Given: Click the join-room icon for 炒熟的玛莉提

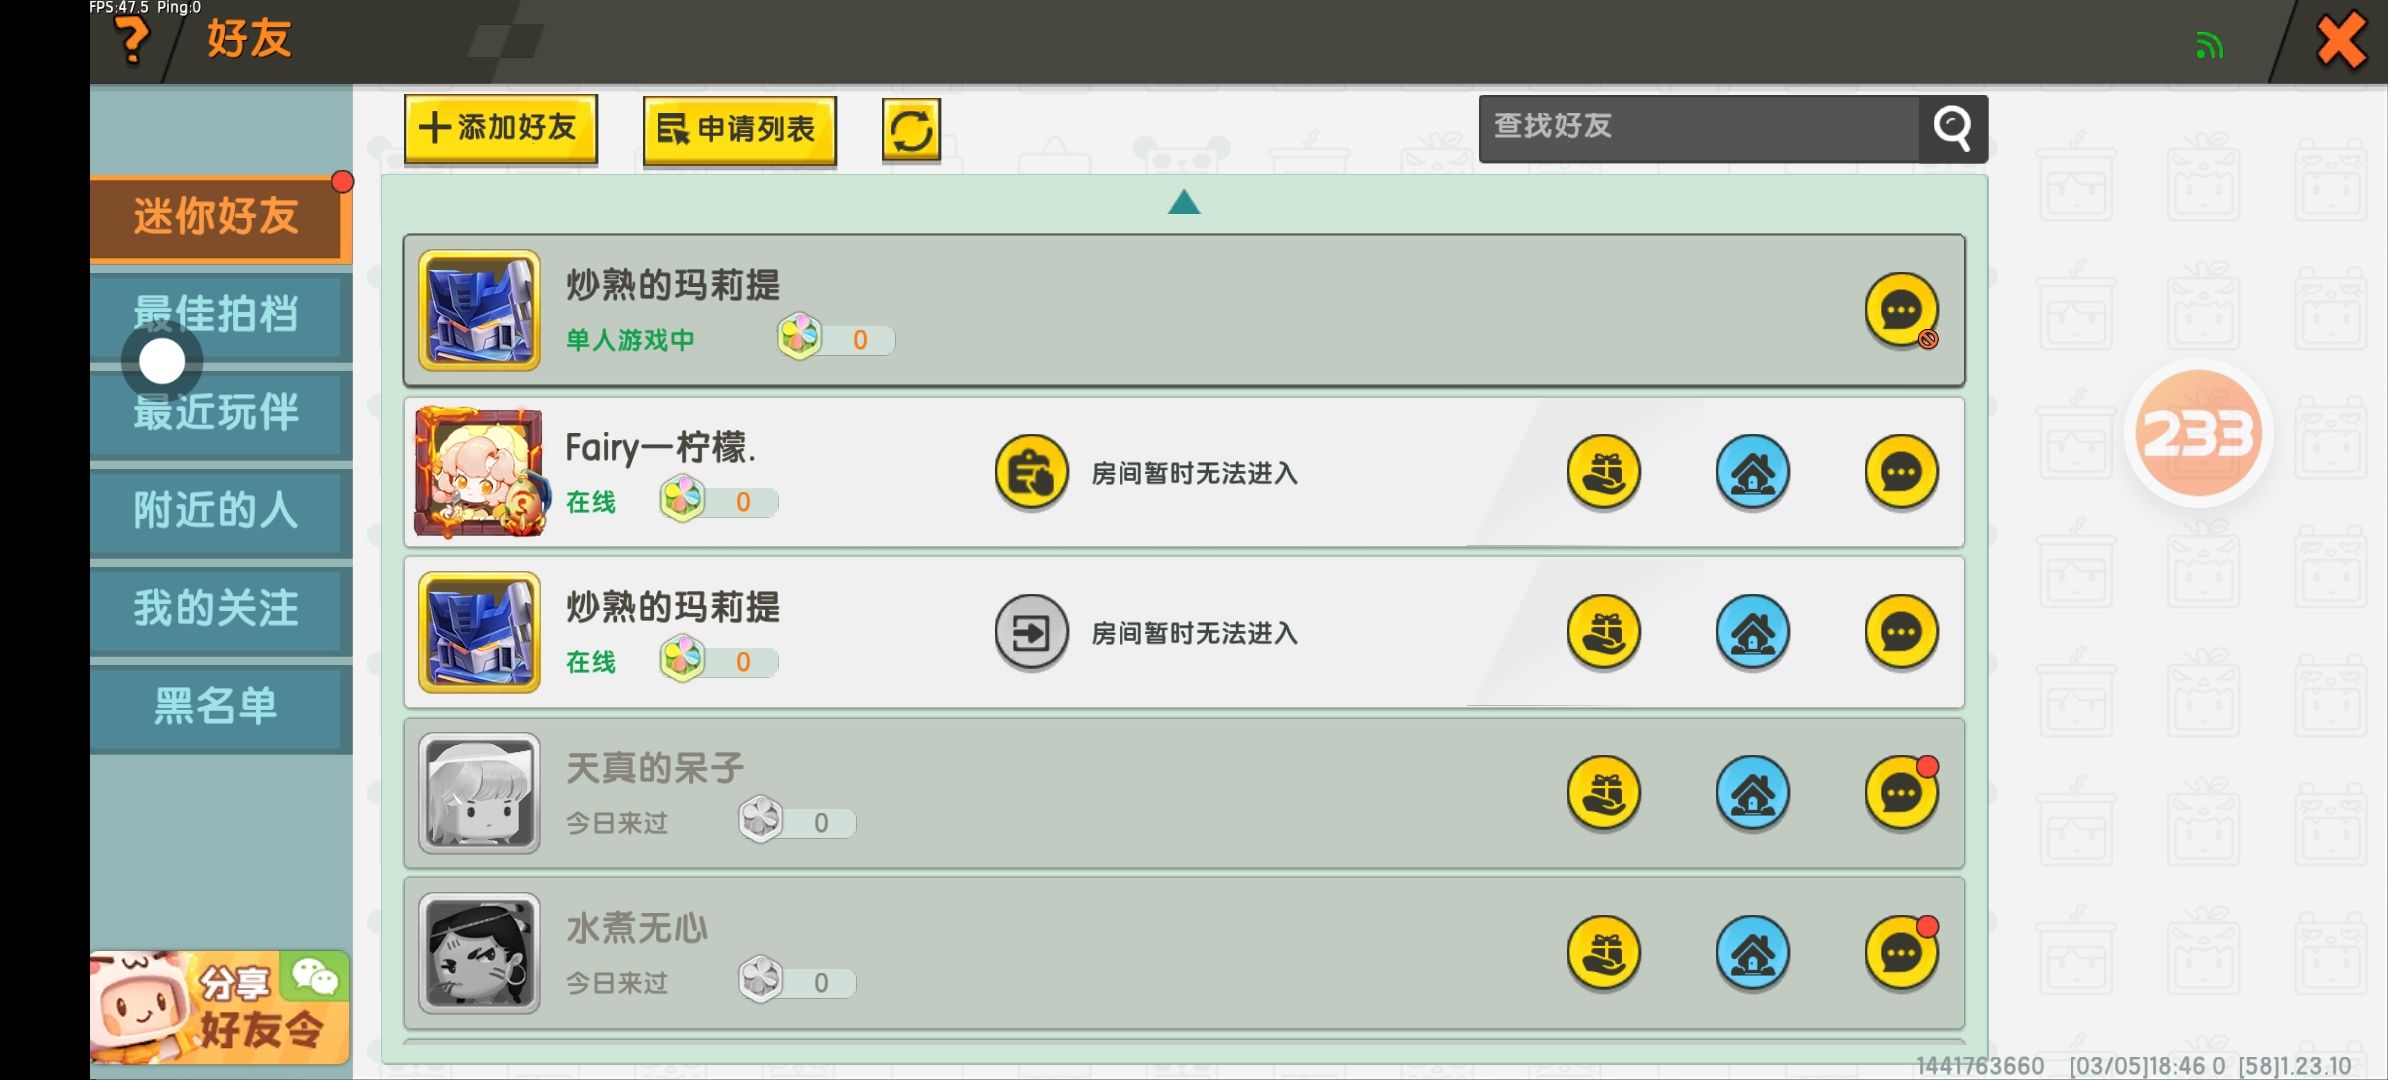Looking at the screenshot, I should [1031, 633].
